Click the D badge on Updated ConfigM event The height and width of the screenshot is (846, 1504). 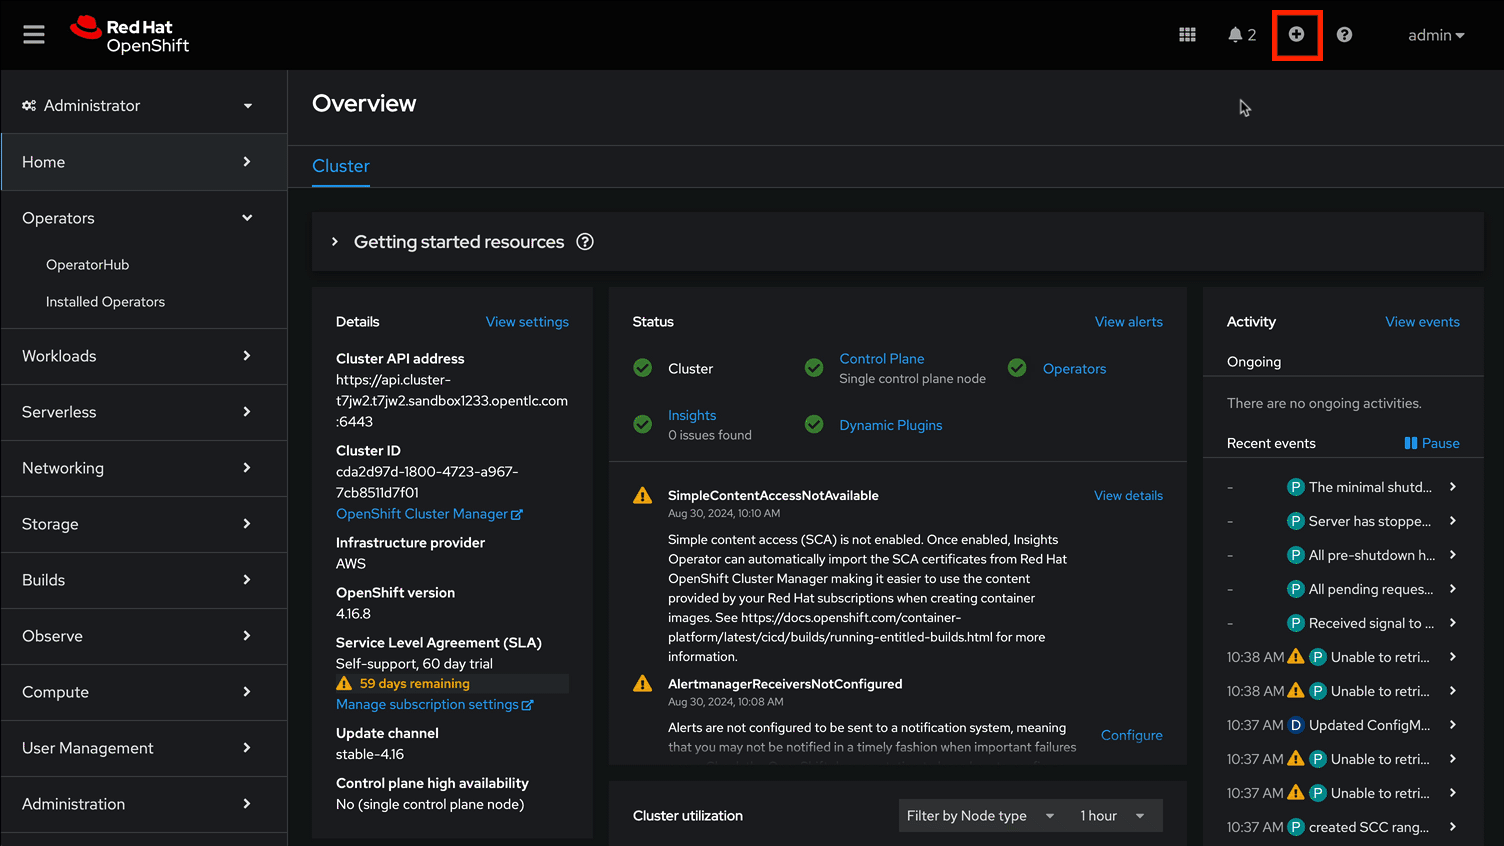(x=1296, y=725)
